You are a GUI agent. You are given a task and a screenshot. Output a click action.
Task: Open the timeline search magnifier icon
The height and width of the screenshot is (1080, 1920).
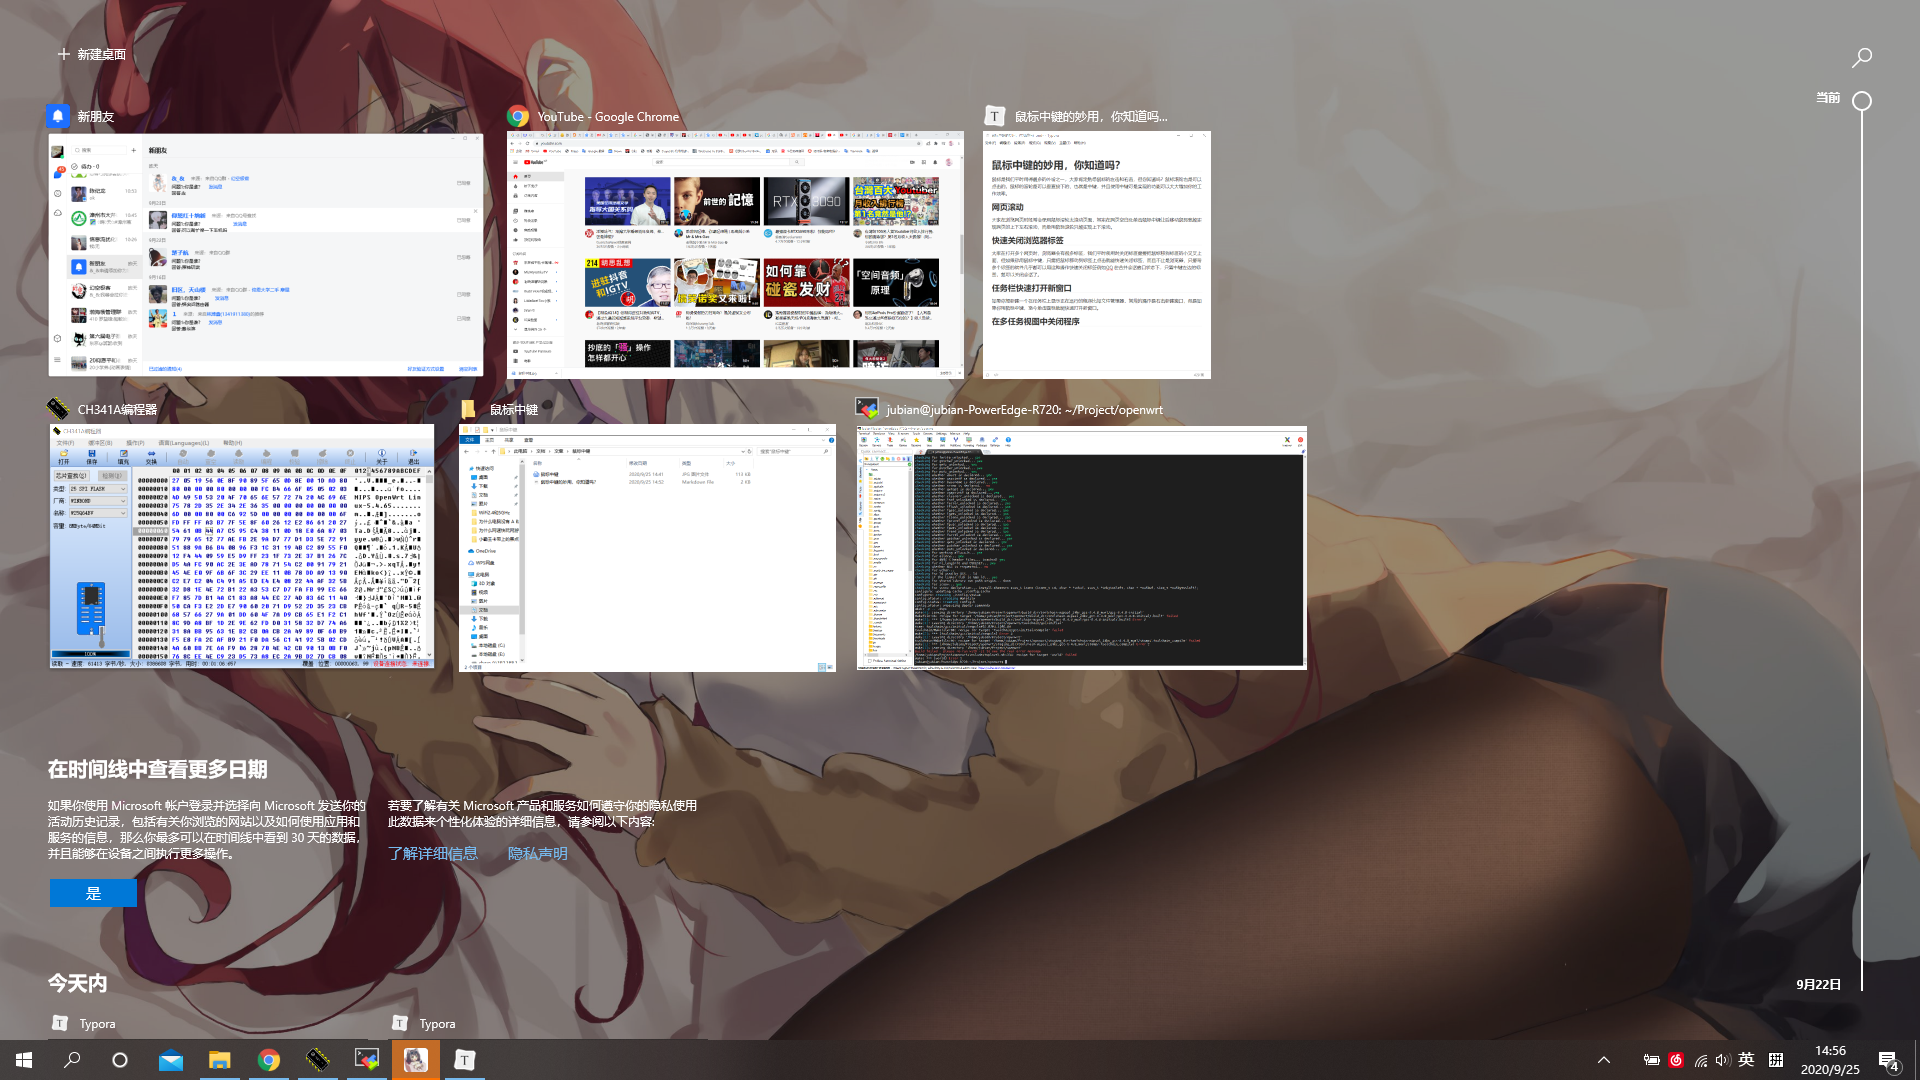pyautogui.click(x=1861, y=58)
